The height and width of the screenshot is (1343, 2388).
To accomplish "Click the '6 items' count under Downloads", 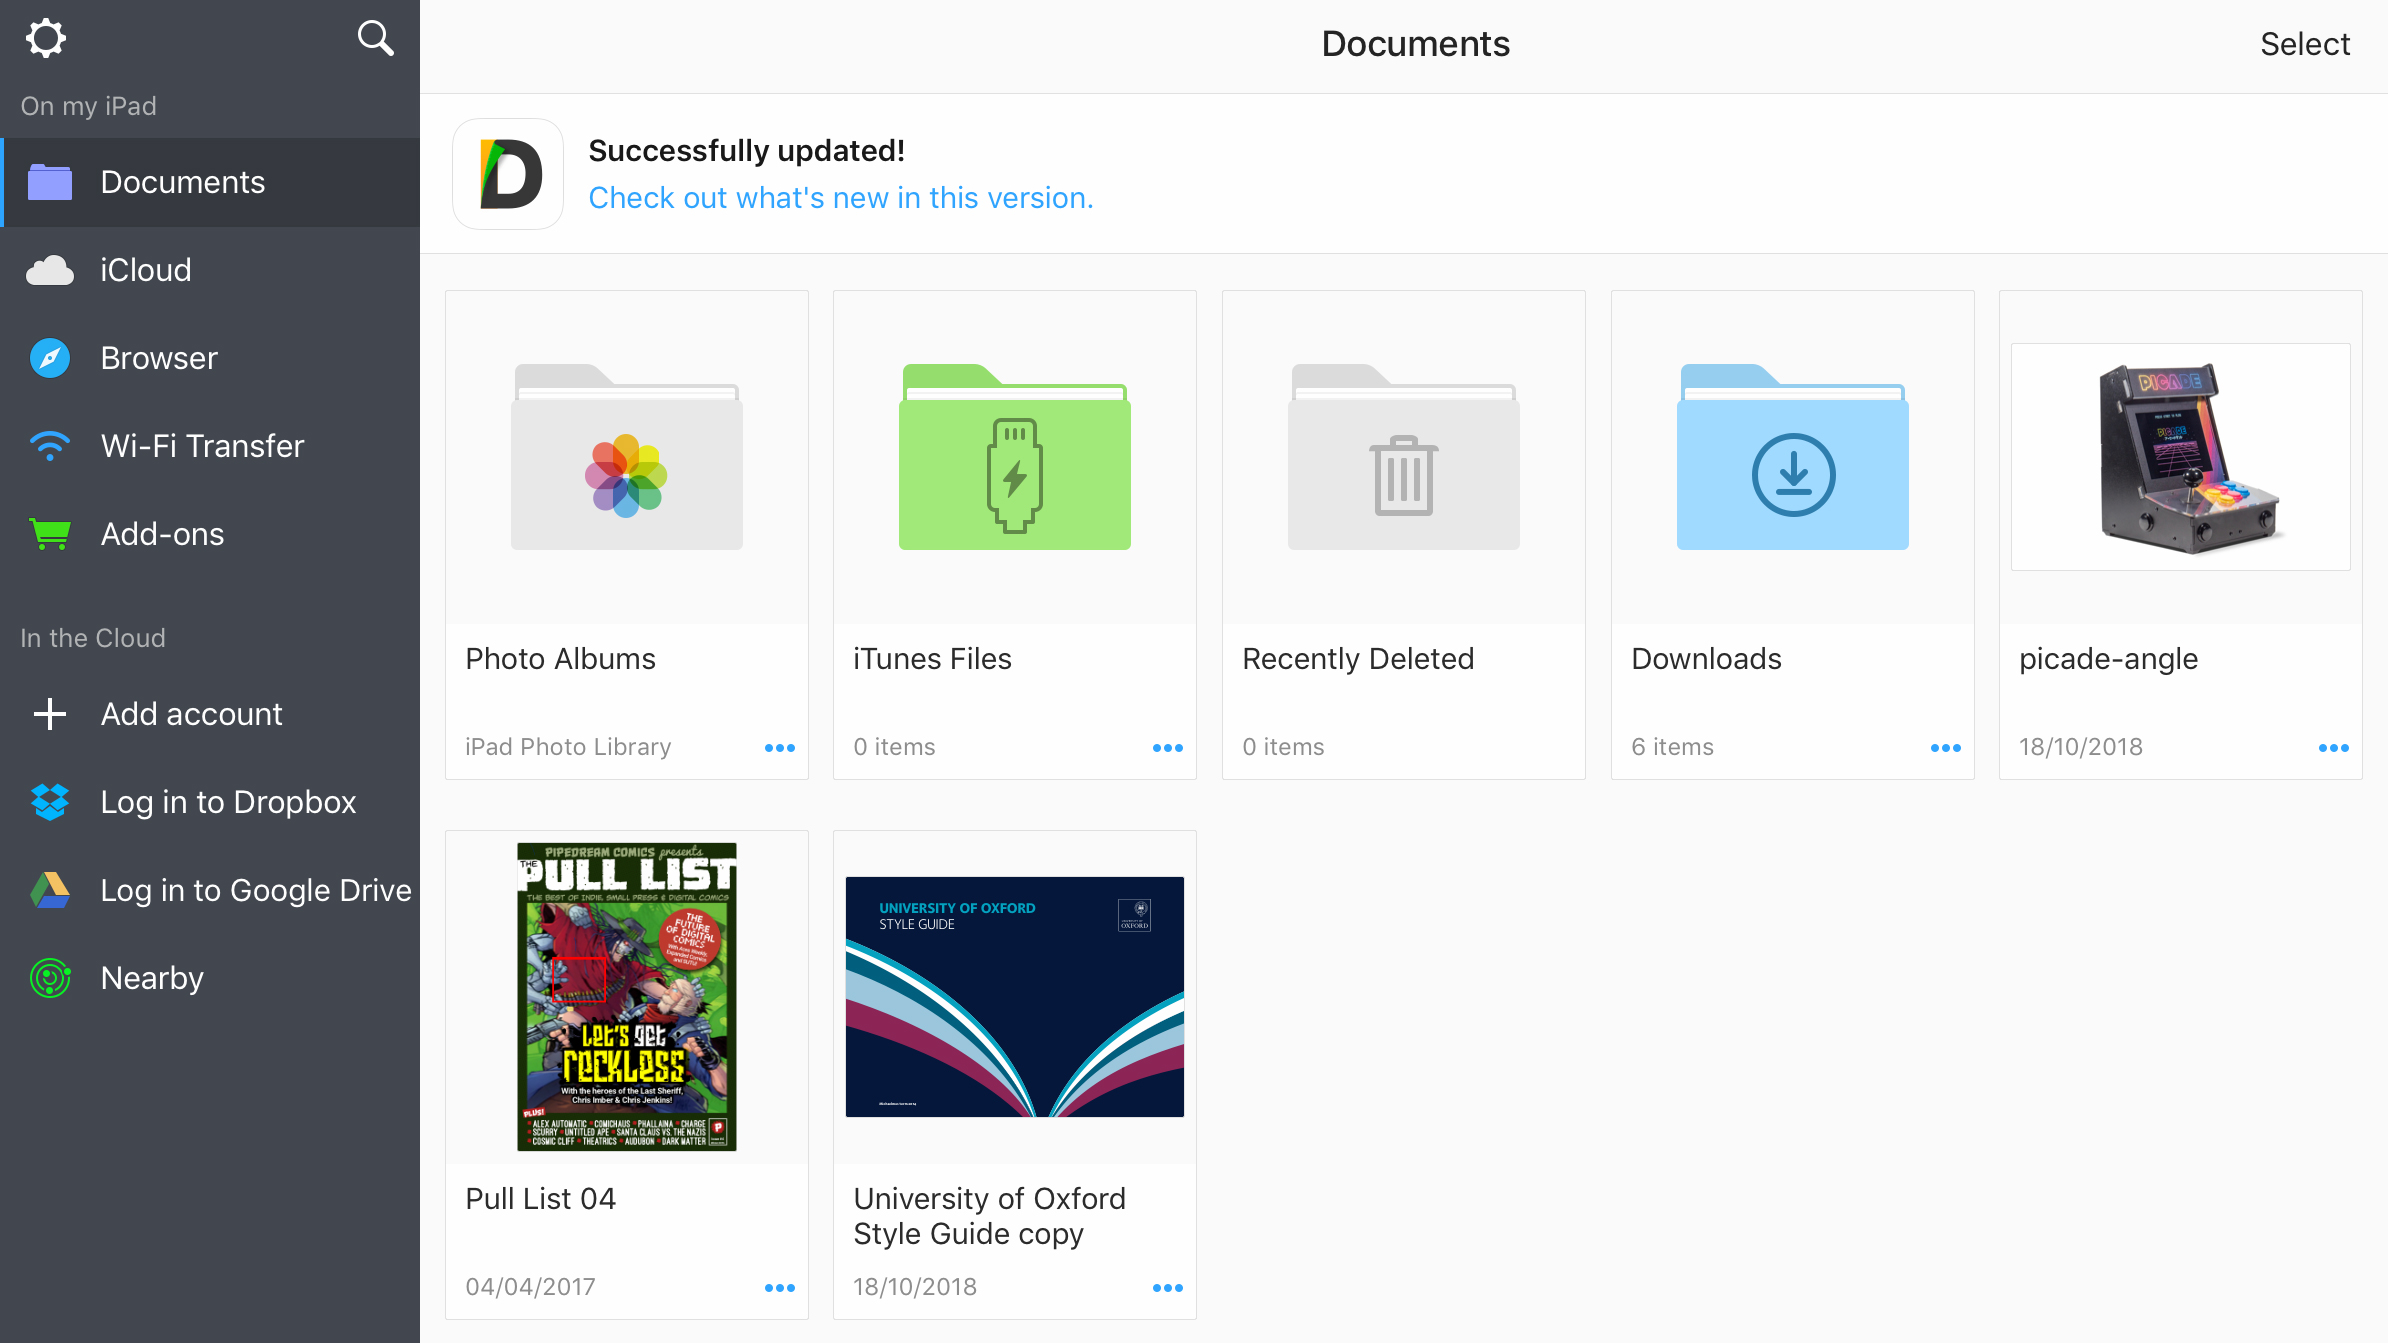I will 1672,747.
